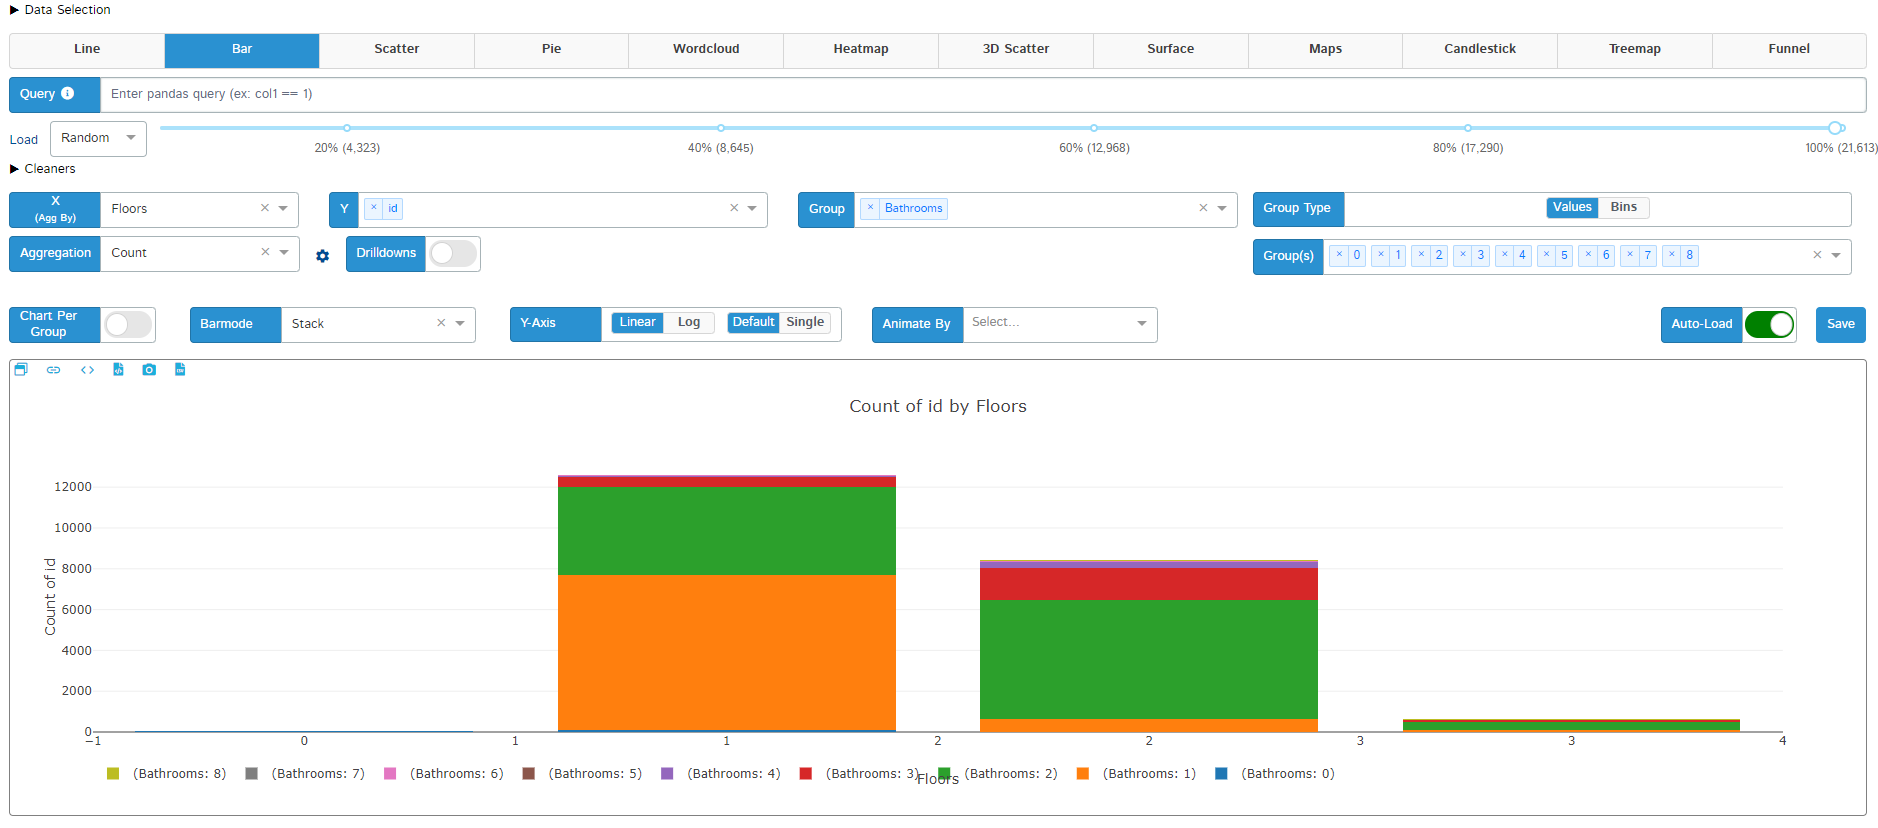Toggle Chart Per Group switch
The image size is (1878, 828).
click(x=129, y=324)
